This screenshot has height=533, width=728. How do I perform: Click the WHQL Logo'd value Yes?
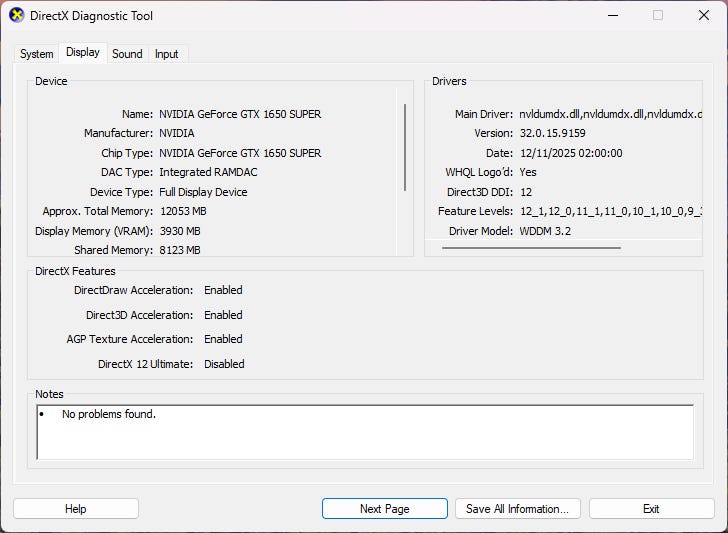click(x=528, y=172)
